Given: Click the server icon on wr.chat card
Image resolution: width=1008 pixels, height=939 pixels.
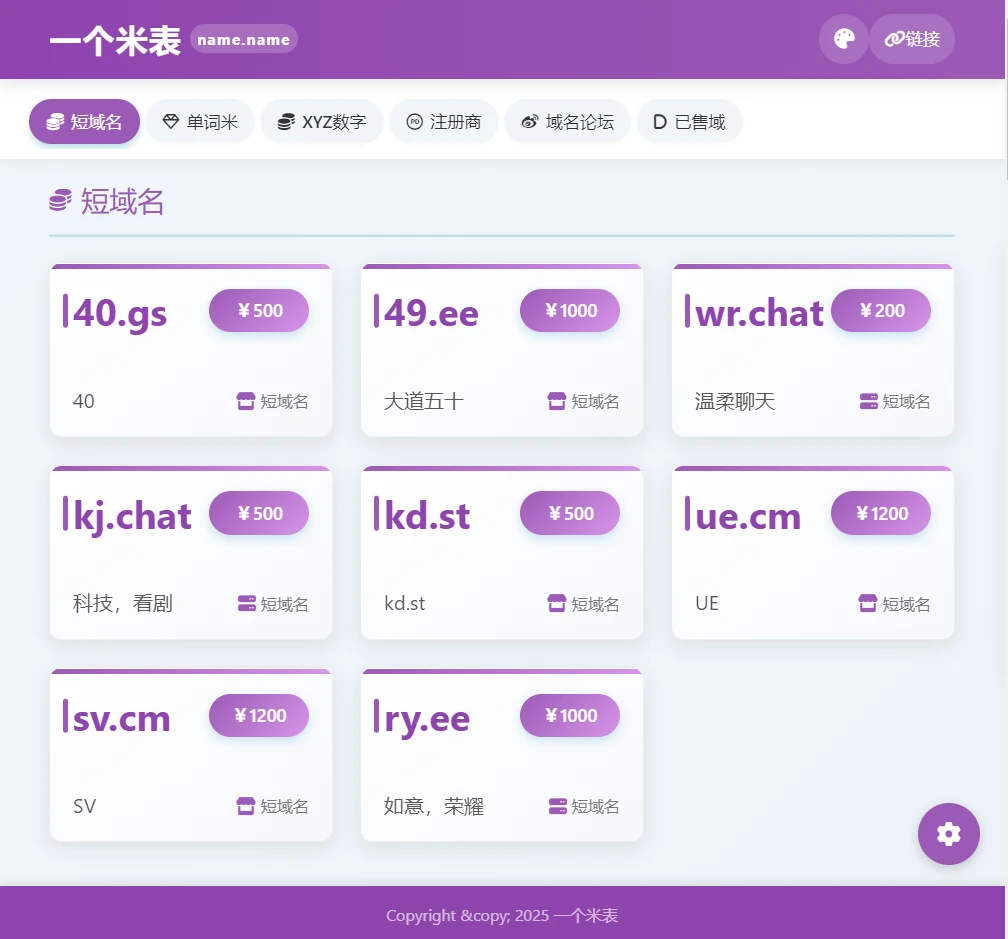Looking at the screenshot, I should pos(868,401).
